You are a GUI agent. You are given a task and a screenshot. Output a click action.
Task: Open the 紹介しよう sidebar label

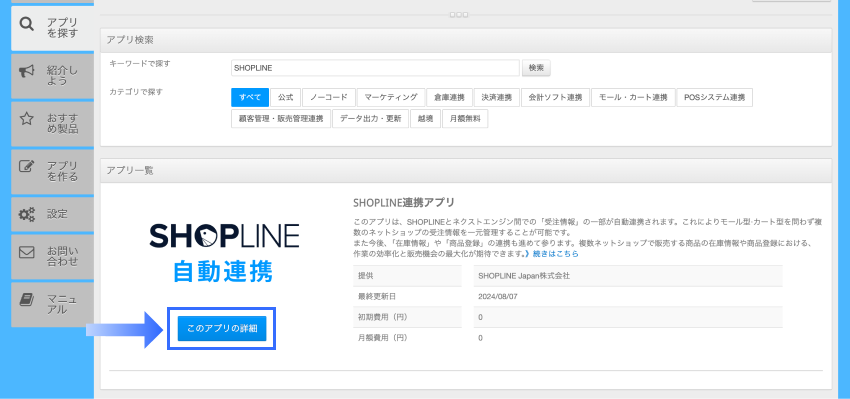pyautogui.click(x=63, y=75)
